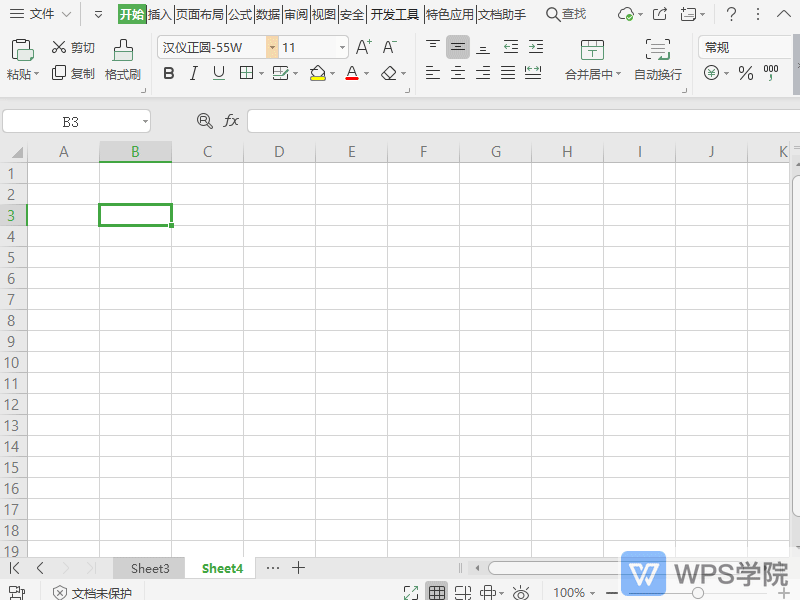Open font size dropdown arrow

(342, 47)
